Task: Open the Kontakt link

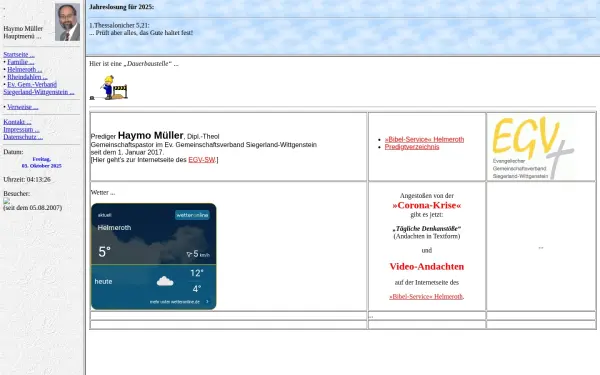Action: (17, 122)
